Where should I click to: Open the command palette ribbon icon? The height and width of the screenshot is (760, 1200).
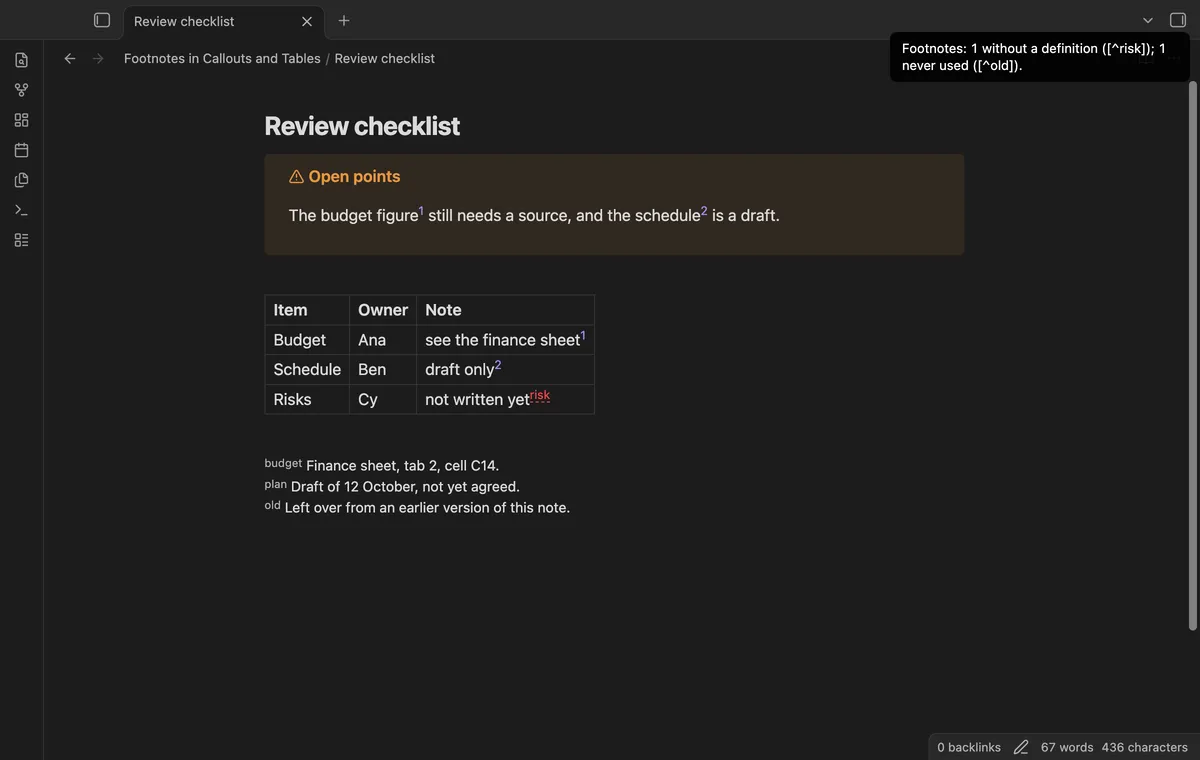click(x=21, y=210)
